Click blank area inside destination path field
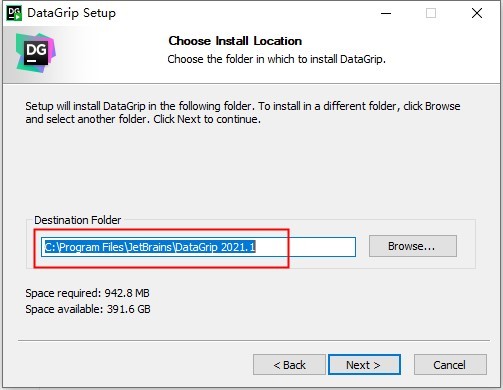This screenshot has width=503, height=390. point(305,247)
